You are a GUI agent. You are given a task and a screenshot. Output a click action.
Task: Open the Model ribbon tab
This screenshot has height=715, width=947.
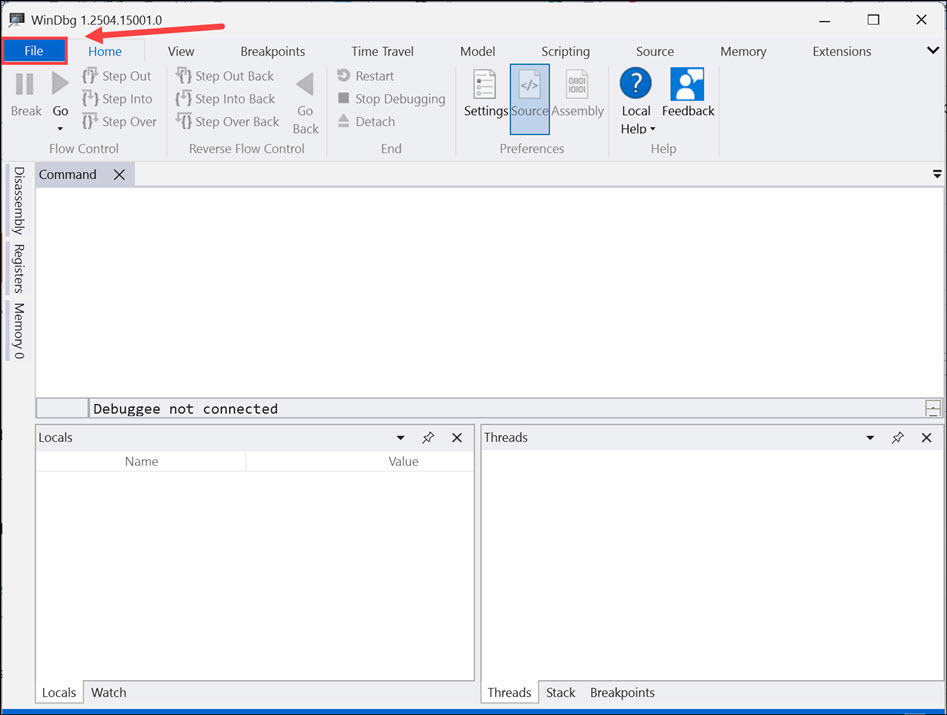tap(478, 51)
